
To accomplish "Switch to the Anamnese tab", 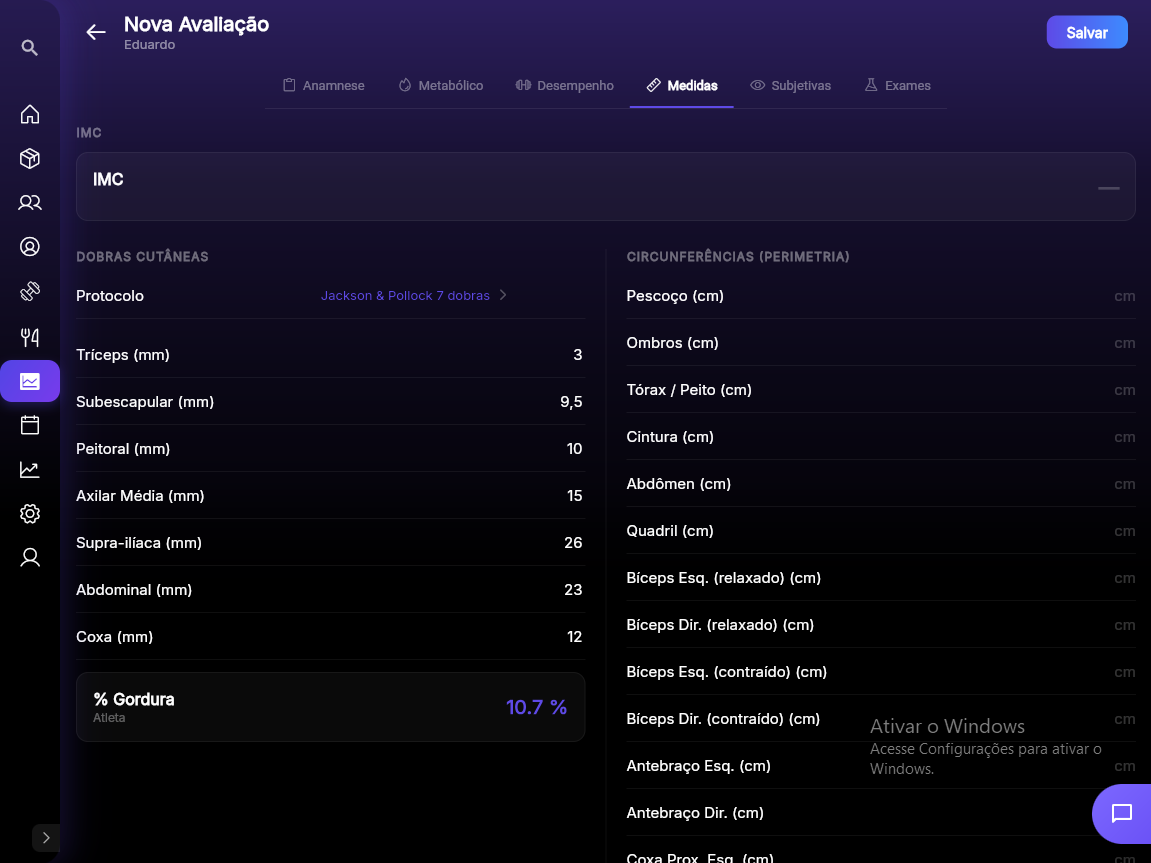I will point(324,85).
